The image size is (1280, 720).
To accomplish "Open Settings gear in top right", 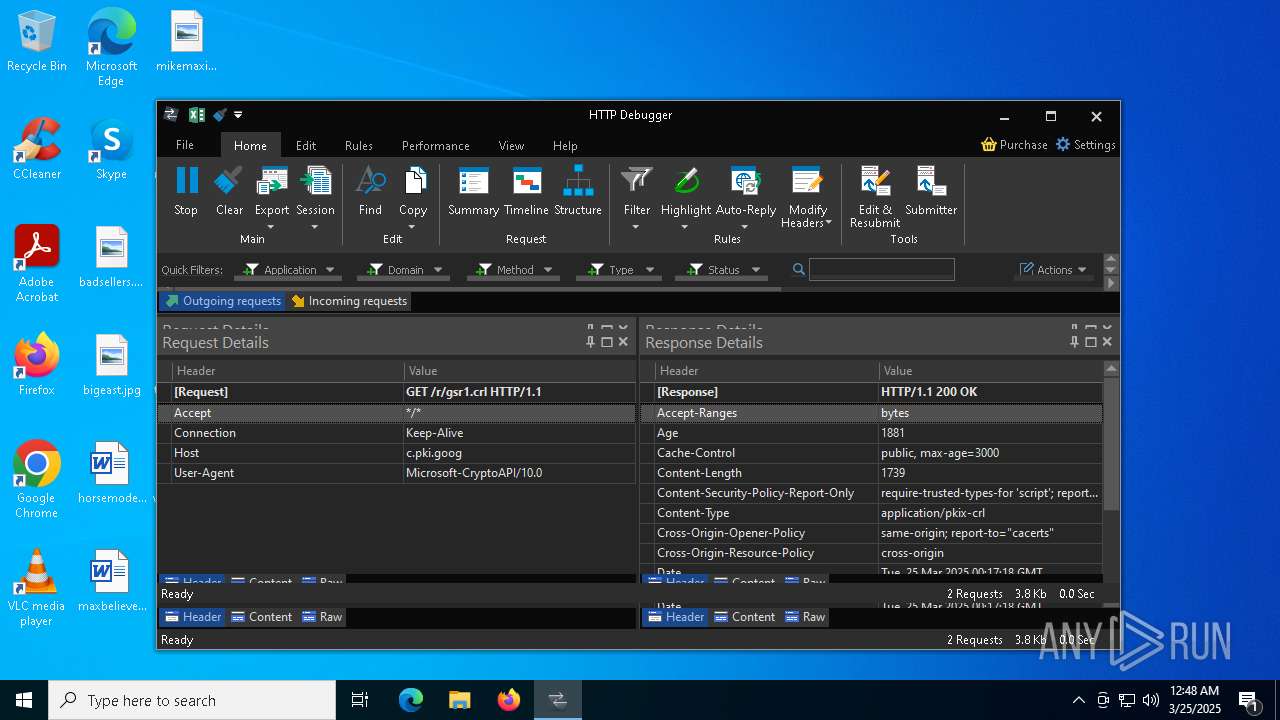I will click(1085, 145).
